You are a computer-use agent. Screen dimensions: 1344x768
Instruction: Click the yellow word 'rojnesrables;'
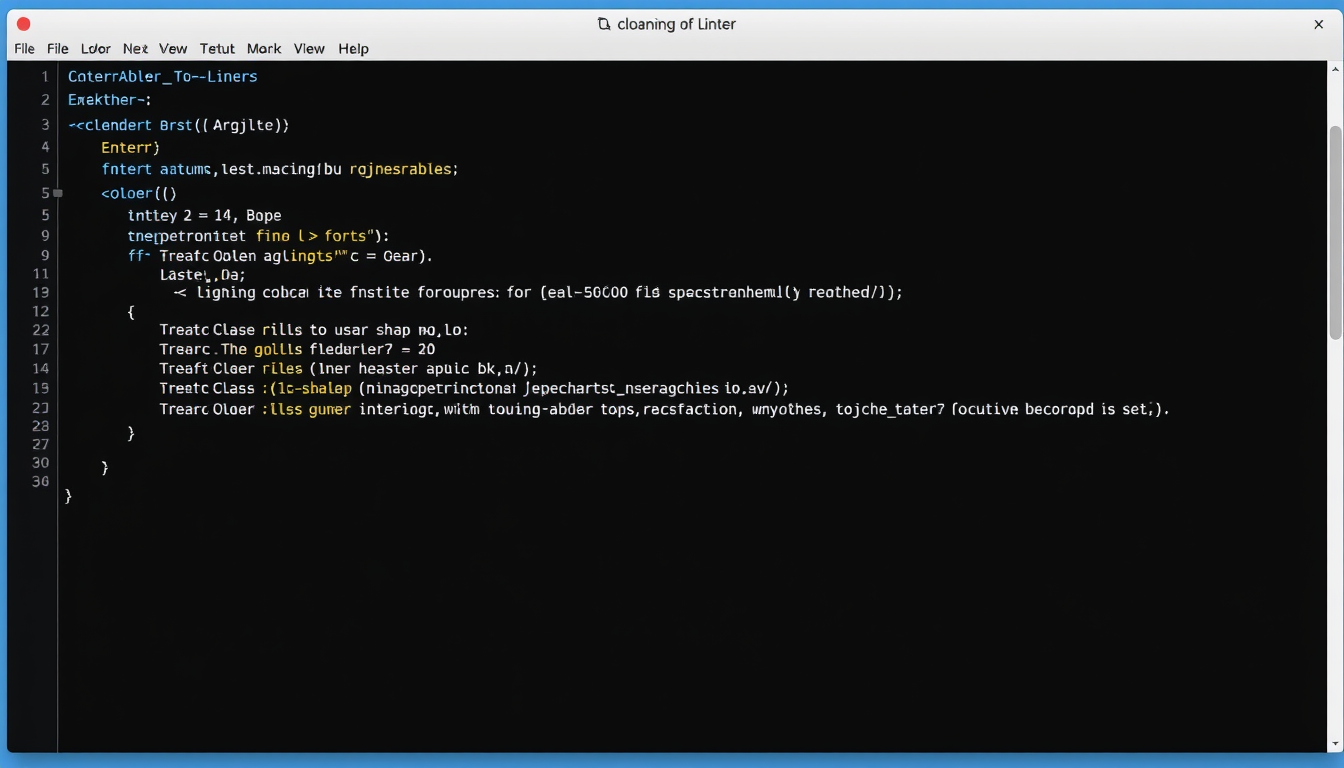[x=403, y=170]
